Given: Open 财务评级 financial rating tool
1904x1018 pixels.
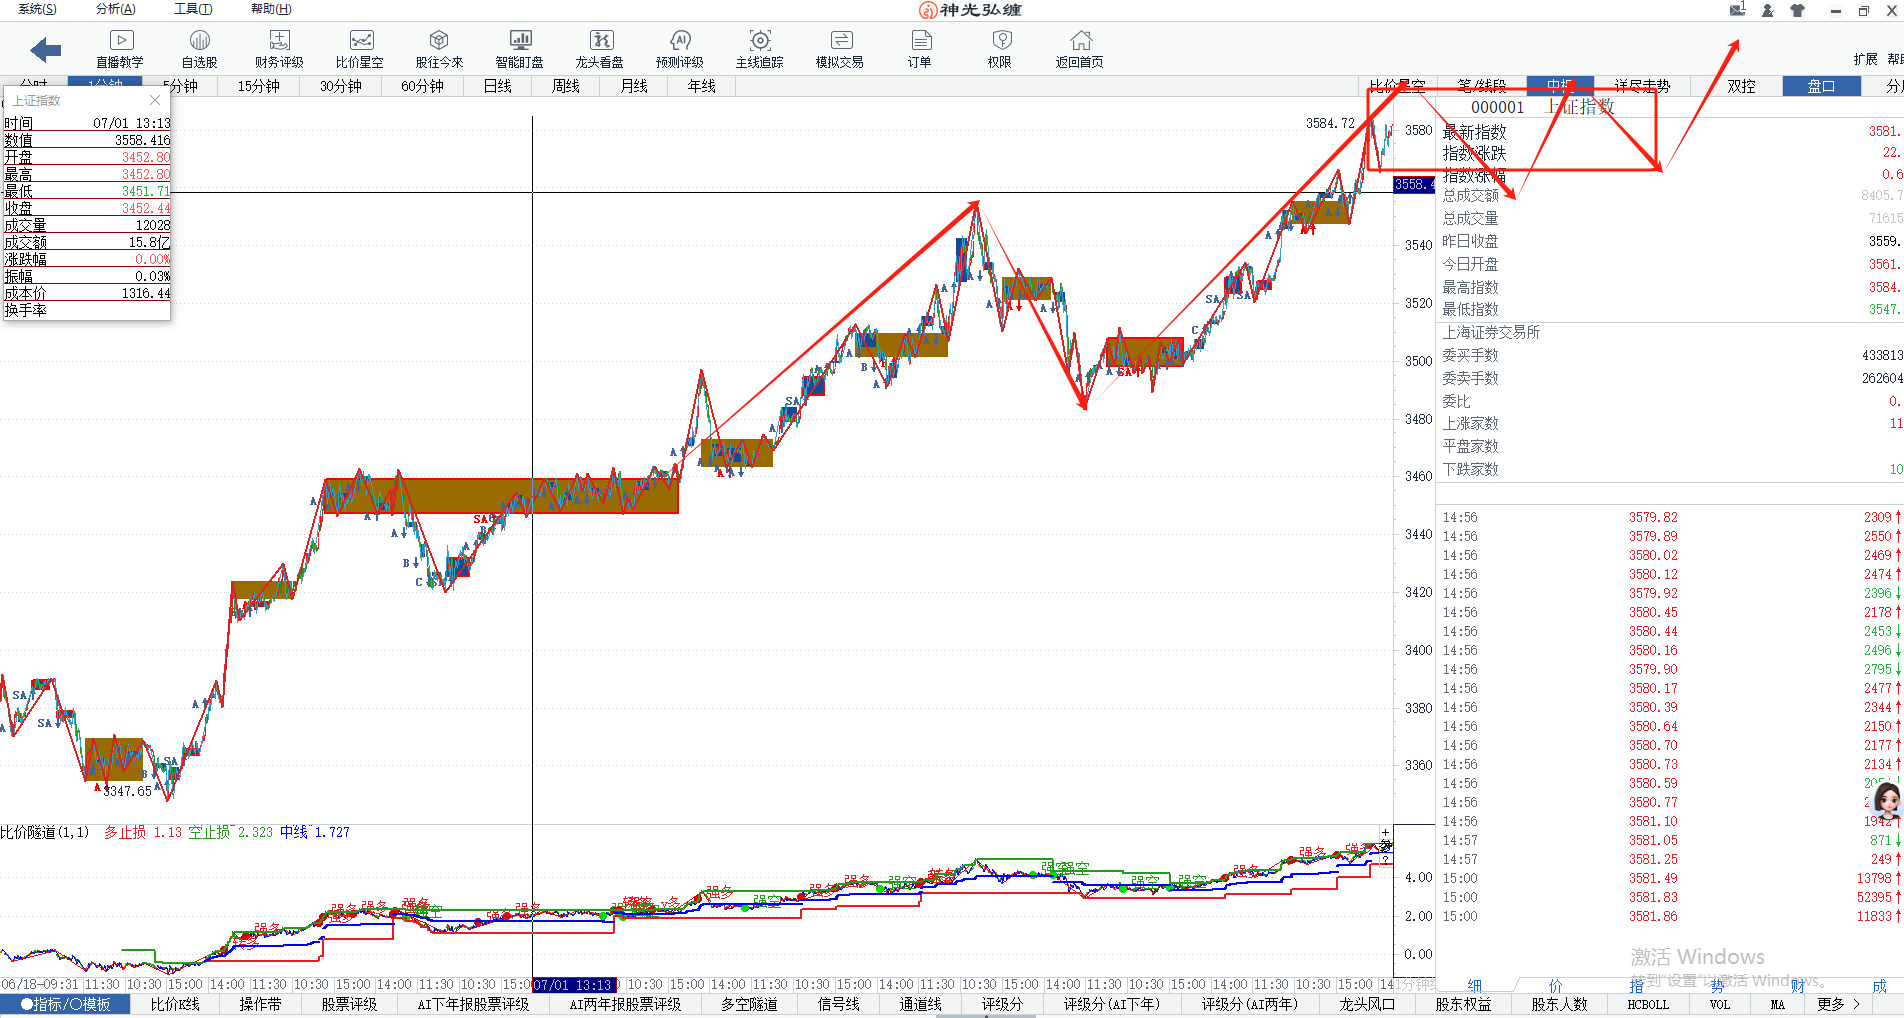Looking at the screenshot, I should tap(279, 48).
